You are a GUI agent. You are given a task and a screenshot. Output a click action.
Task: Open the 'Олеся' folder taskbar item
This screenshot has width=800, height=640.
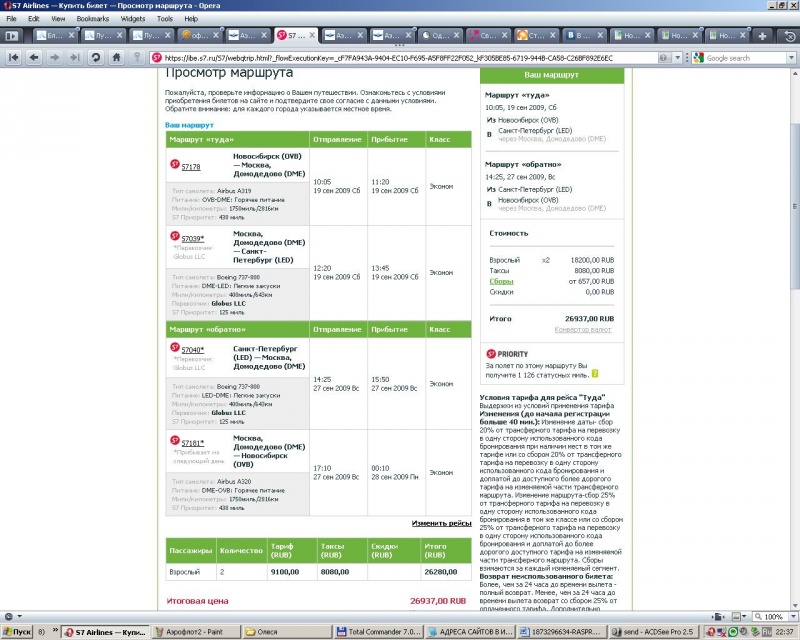[x=286, y=631]
